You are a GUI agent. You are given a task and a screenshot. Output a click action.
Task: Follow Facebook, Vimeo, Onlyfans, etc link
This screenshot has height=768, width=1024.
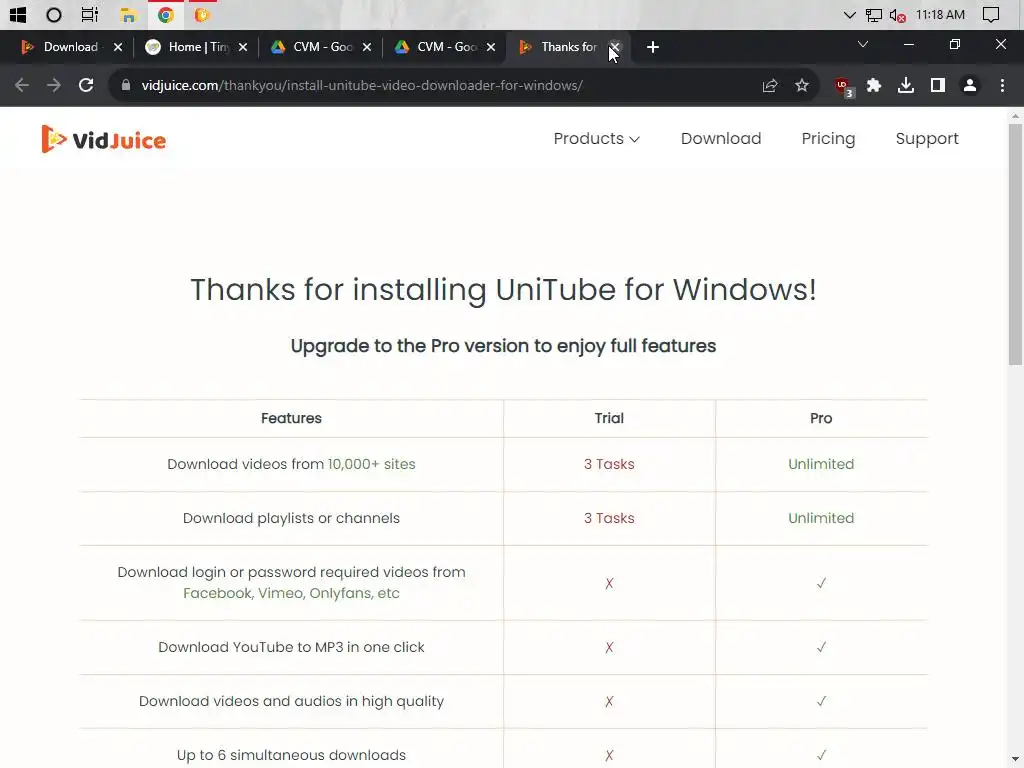coord(291,593)
